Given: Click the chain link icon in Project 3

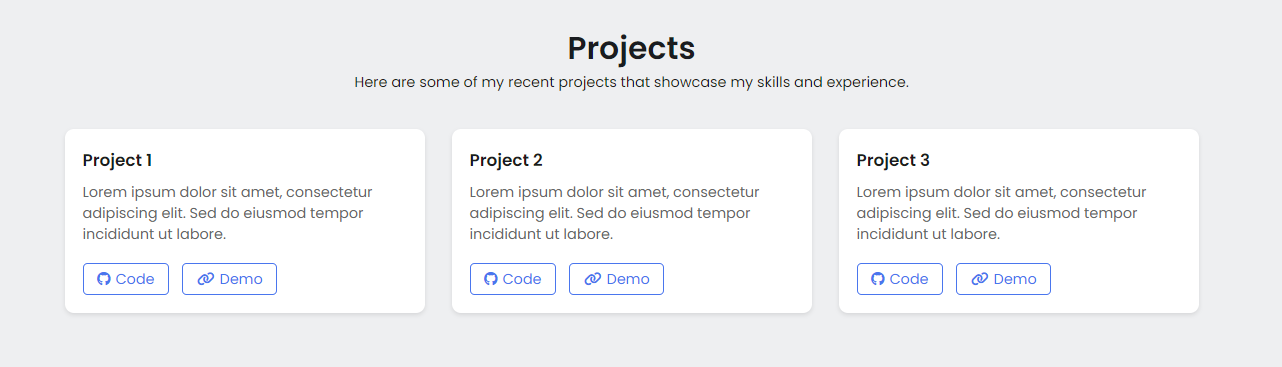Looking at the screenshot, I should [980, 279].
